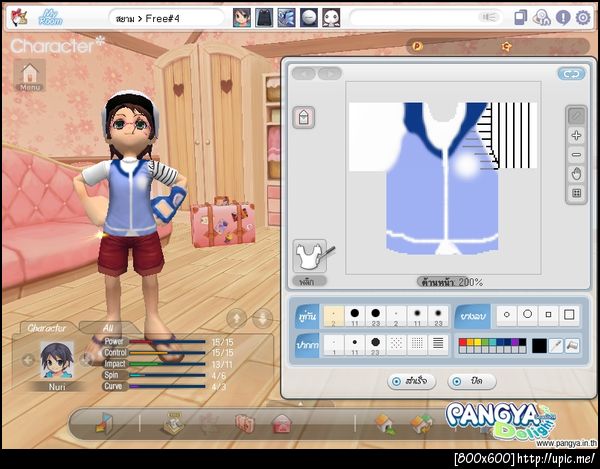Select the pen size 1 in second row

click(334, 345)
